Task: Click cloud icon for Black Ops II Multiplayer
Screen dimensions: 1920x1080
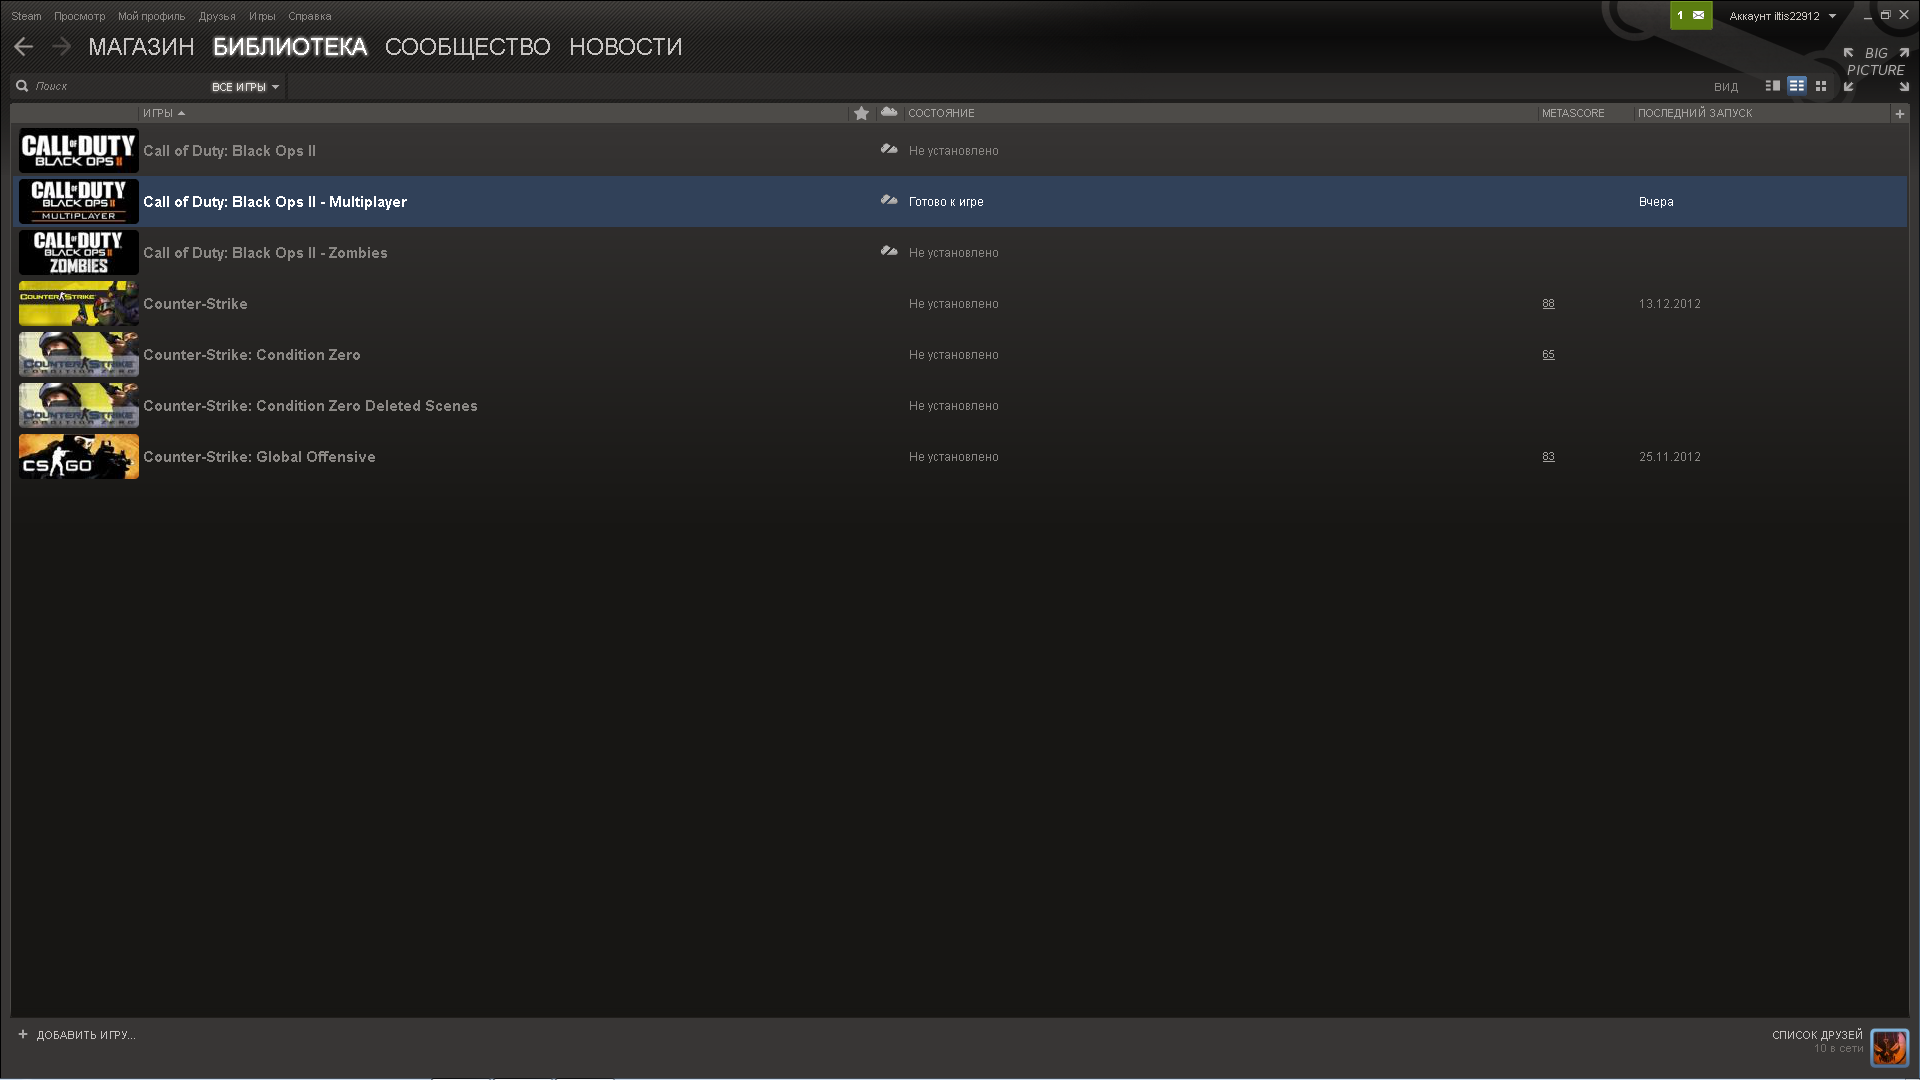Action: tap(889, 201)
